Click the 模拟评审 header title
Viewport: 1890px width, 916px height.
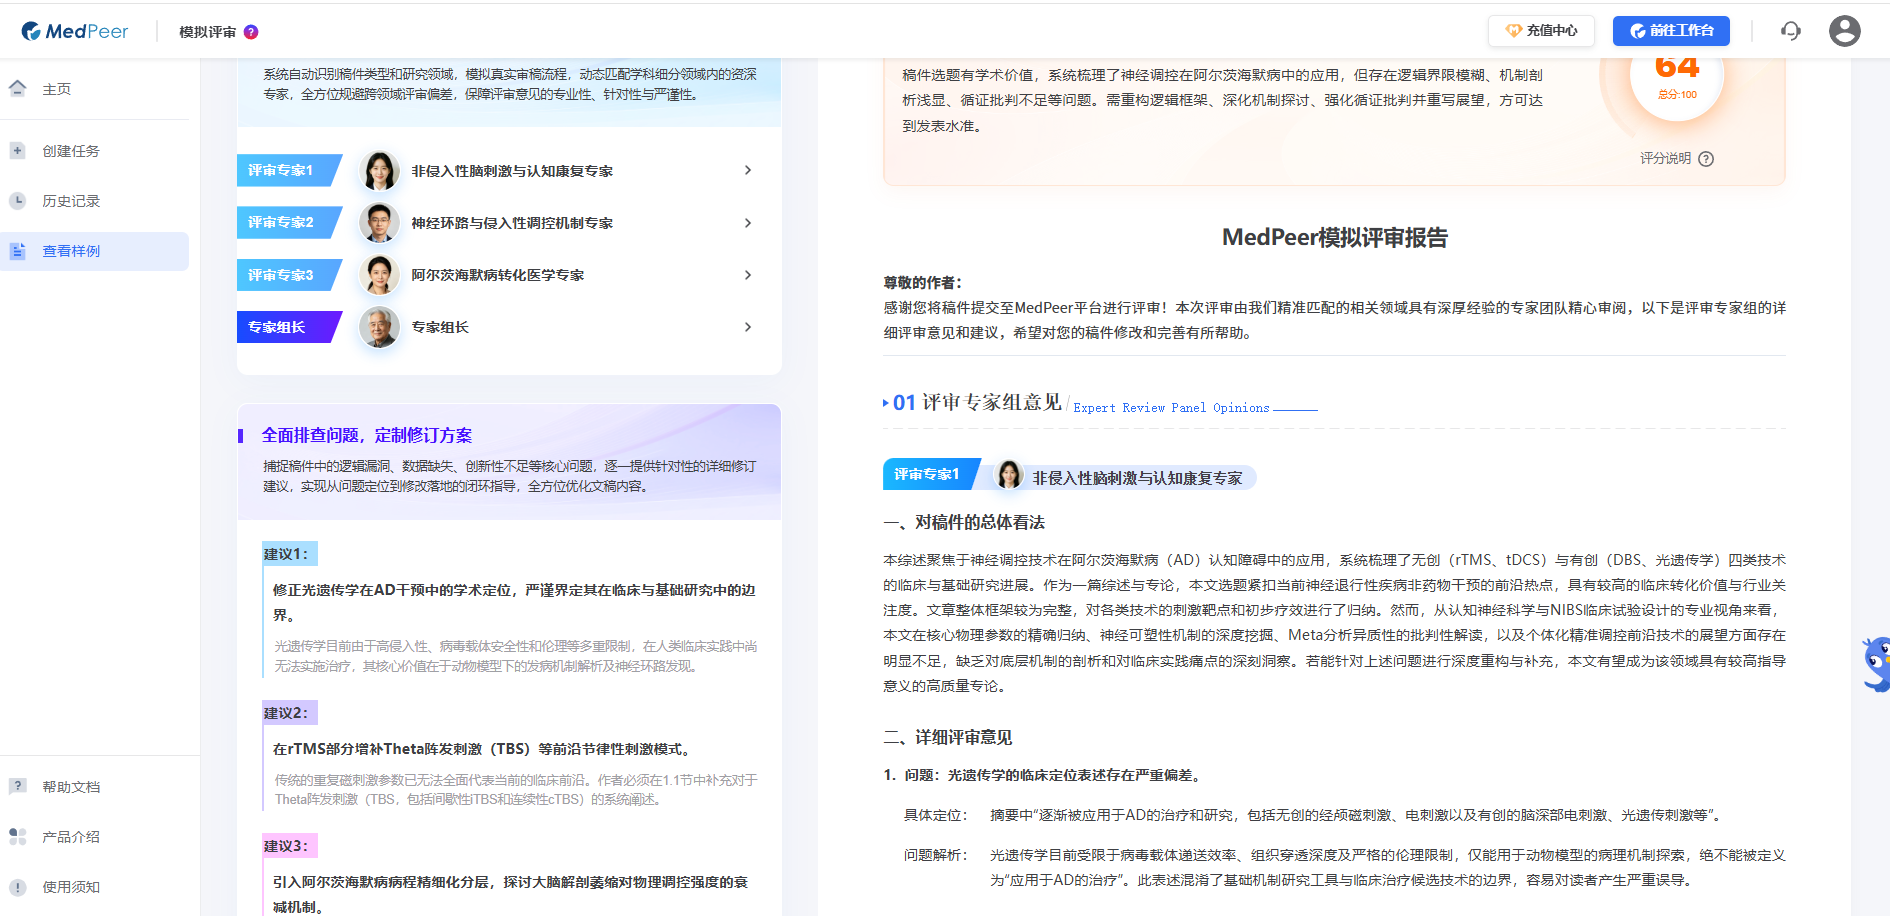pyautogui.click(x=207, y=32)
